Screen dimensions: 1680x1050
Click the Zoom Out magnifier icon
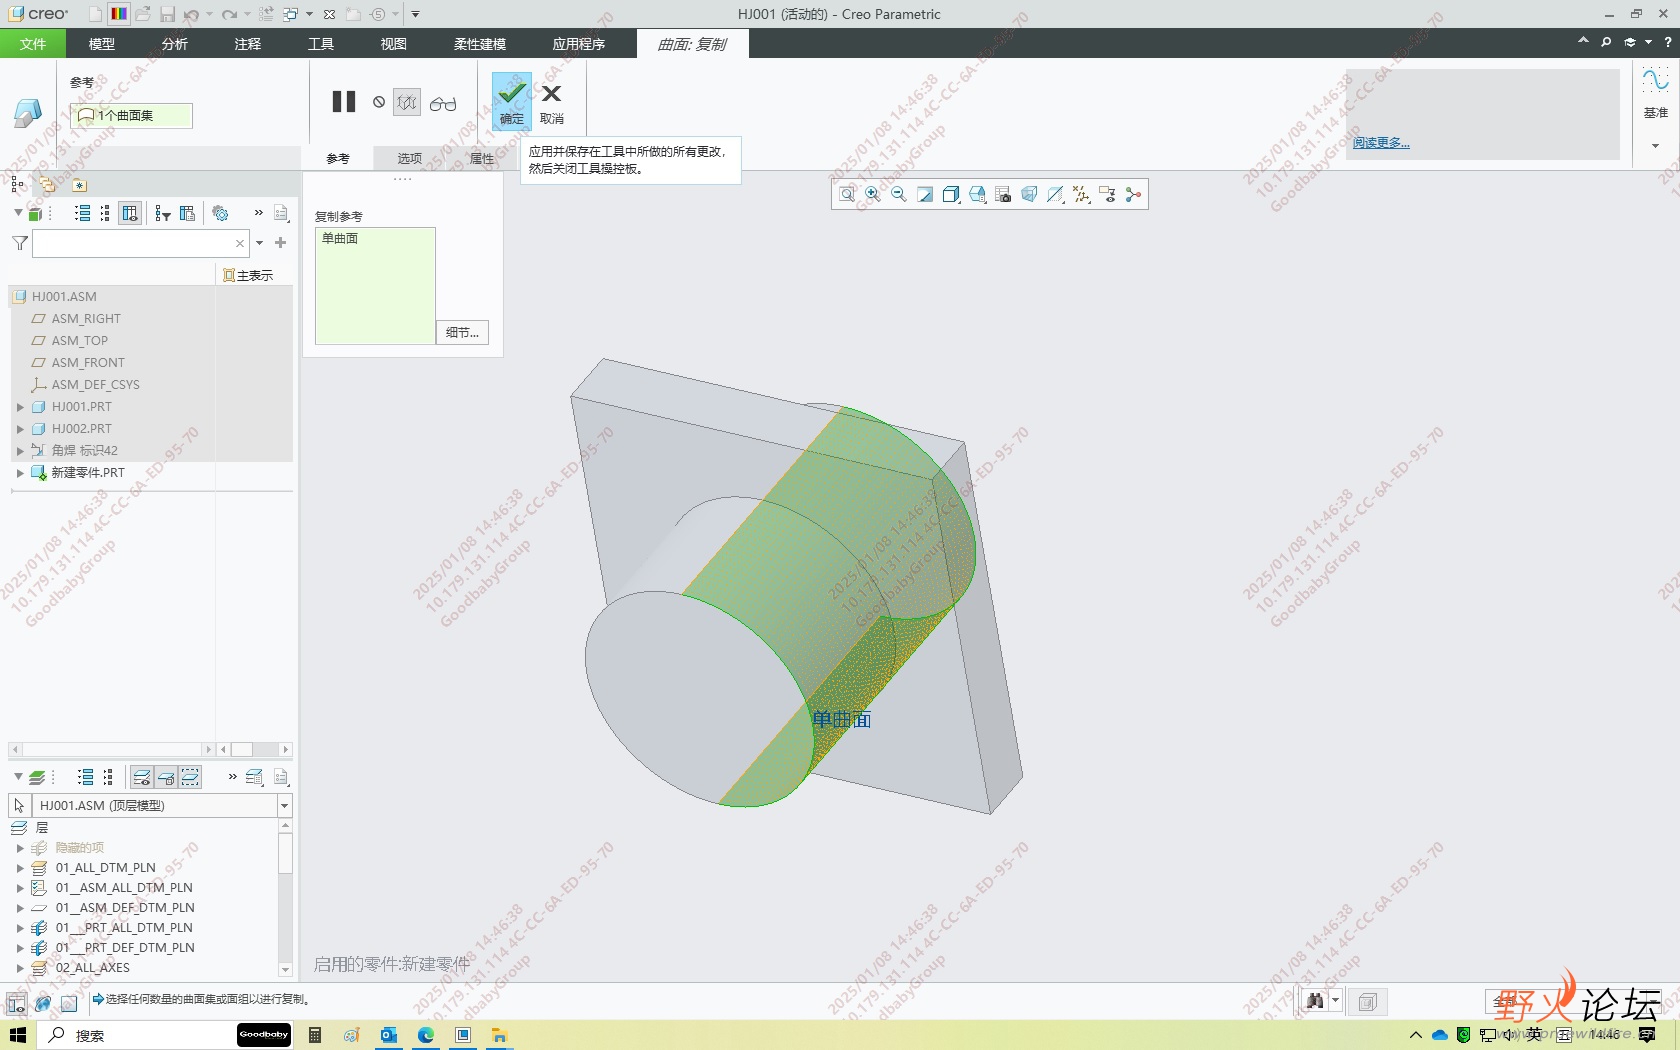[899, 194]
